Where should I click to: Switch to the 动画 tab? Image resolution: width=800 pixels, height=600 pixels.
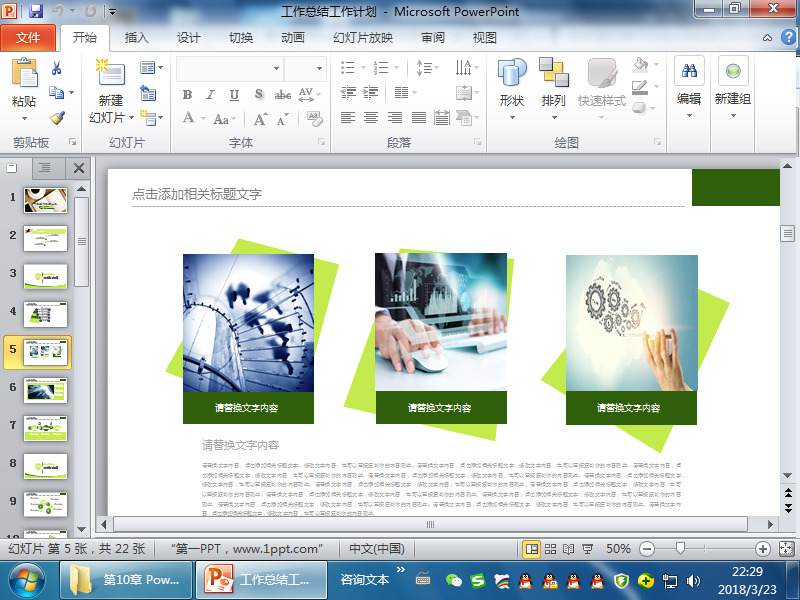tap(293, 38)
